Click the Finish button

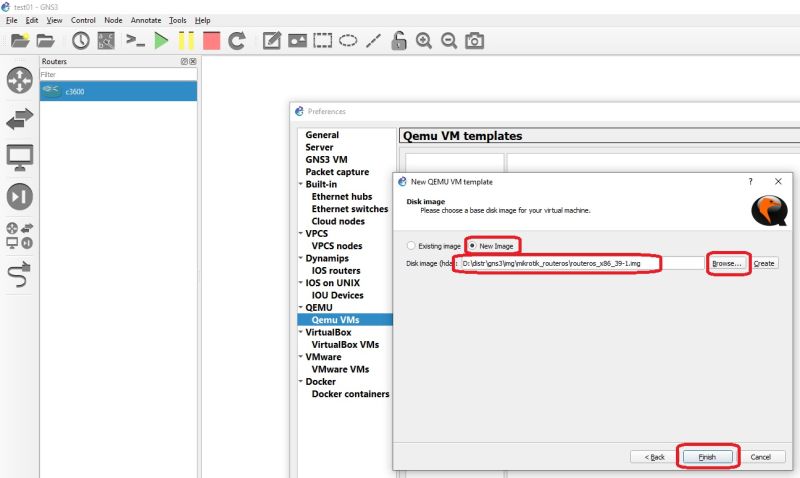point(707,457)
